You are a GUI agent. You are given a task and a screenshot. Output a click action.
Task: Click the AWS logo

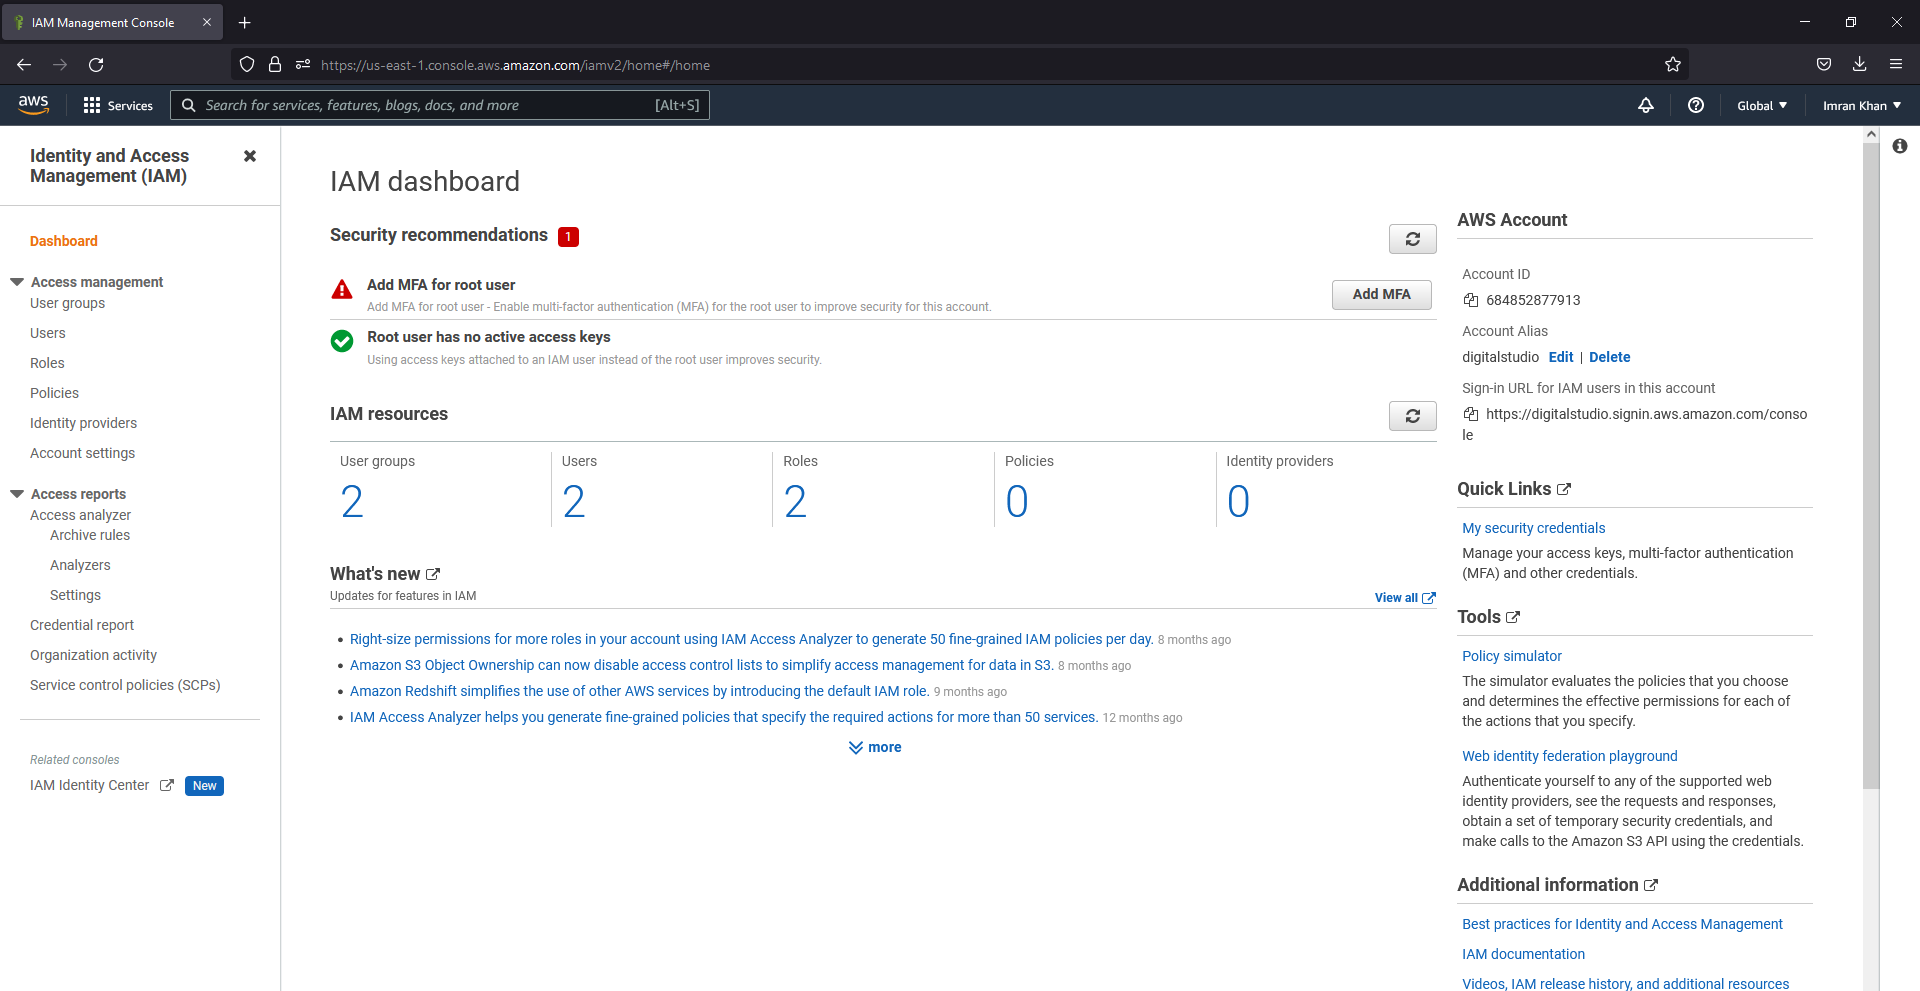point(33,104)
